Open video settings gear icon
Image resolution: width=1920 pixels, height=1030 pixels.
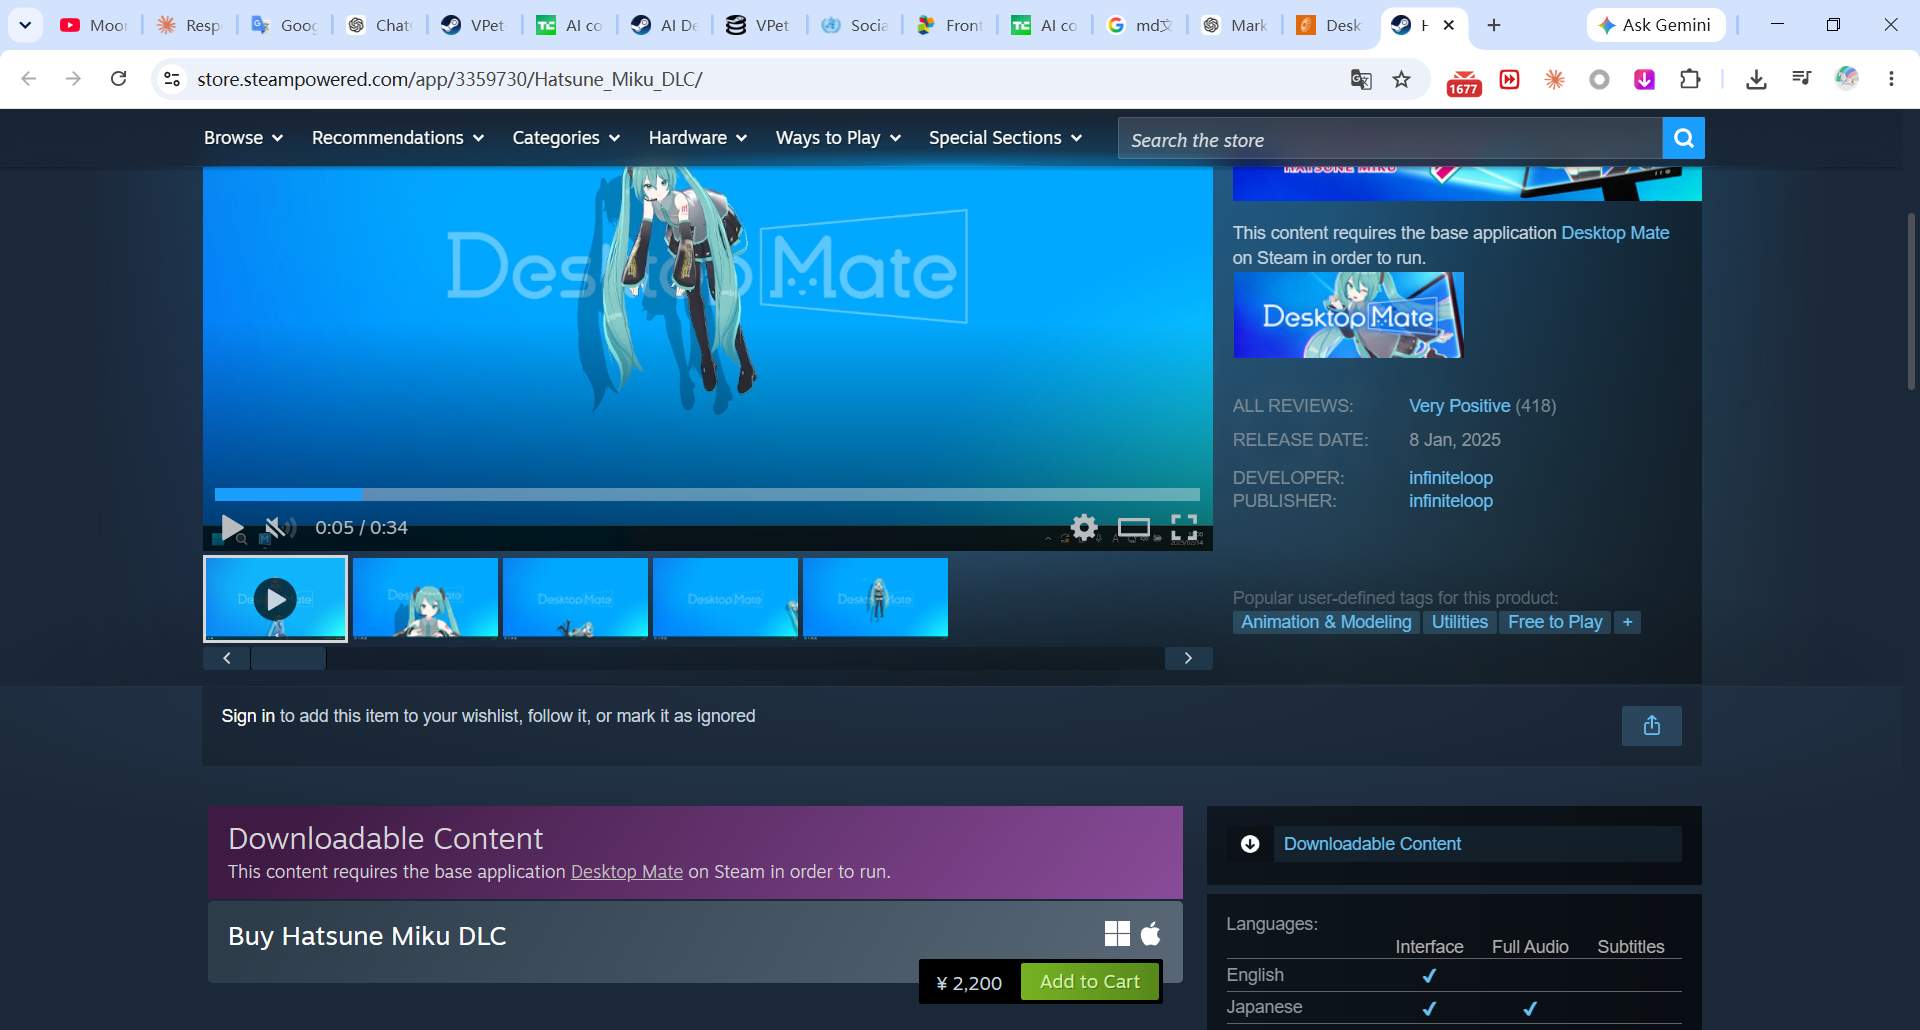[1084, 527]
